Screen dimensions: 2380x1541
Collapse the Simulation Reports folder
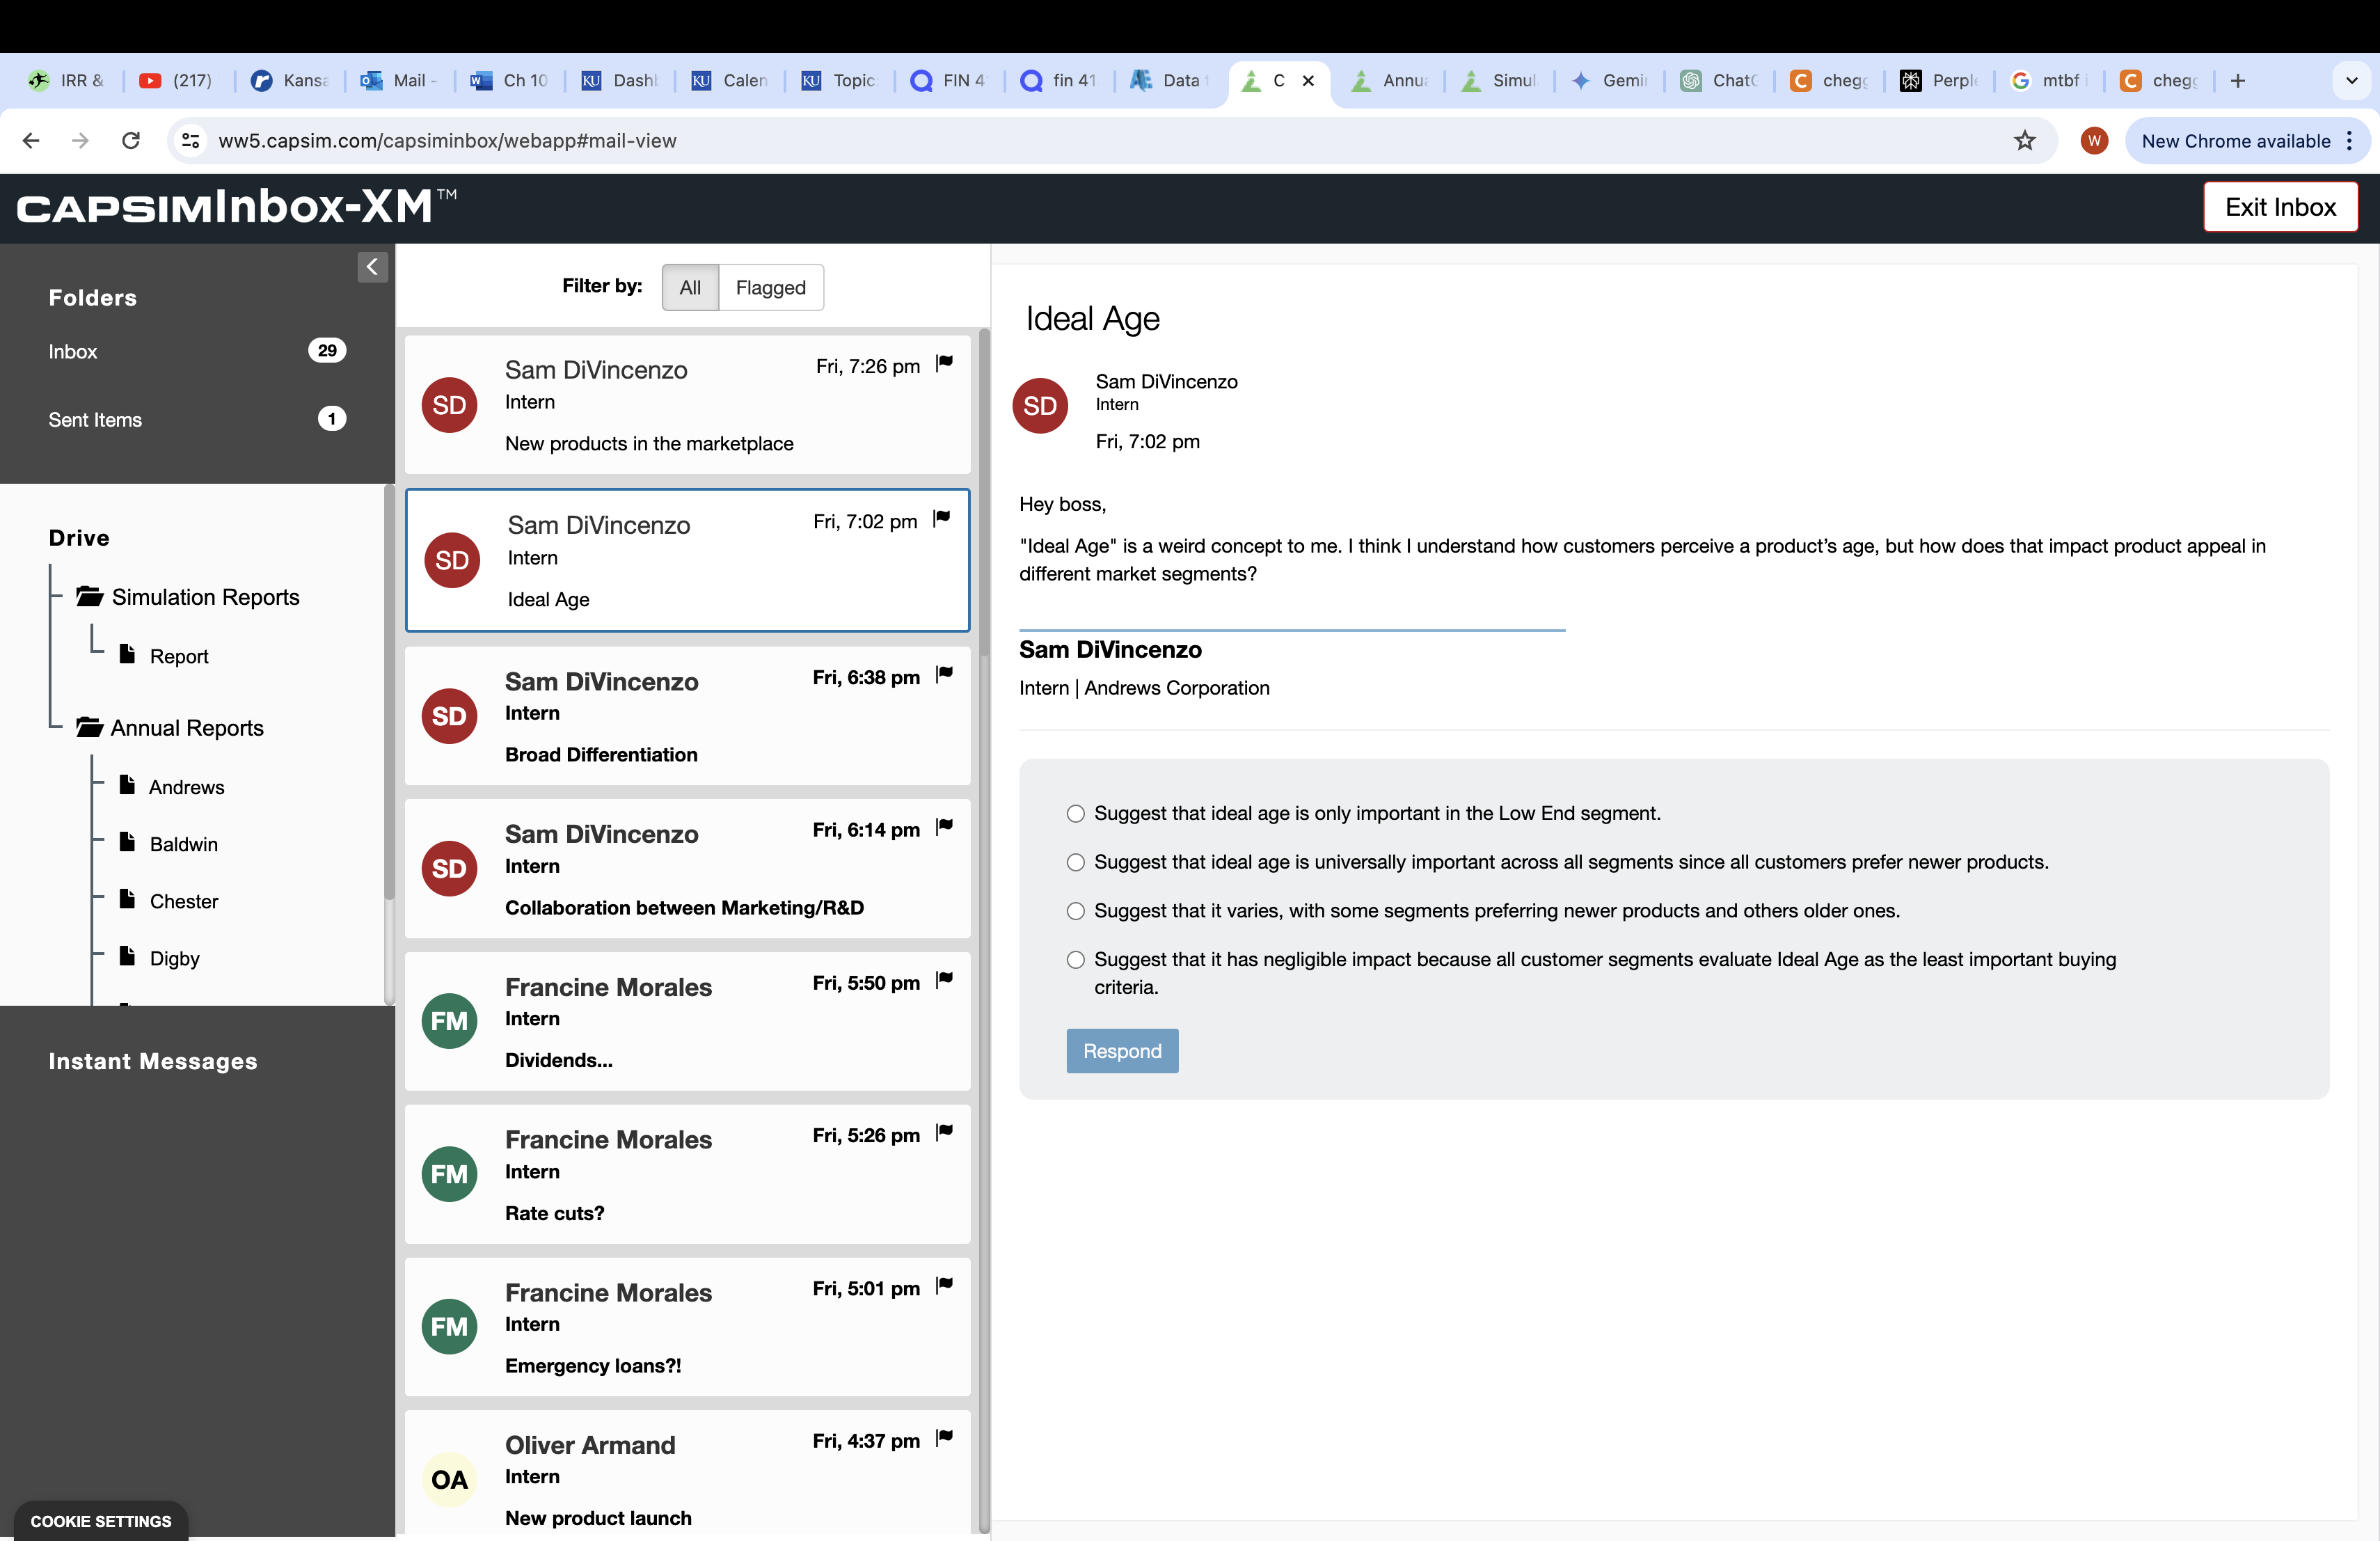click(x=90, y=597)
